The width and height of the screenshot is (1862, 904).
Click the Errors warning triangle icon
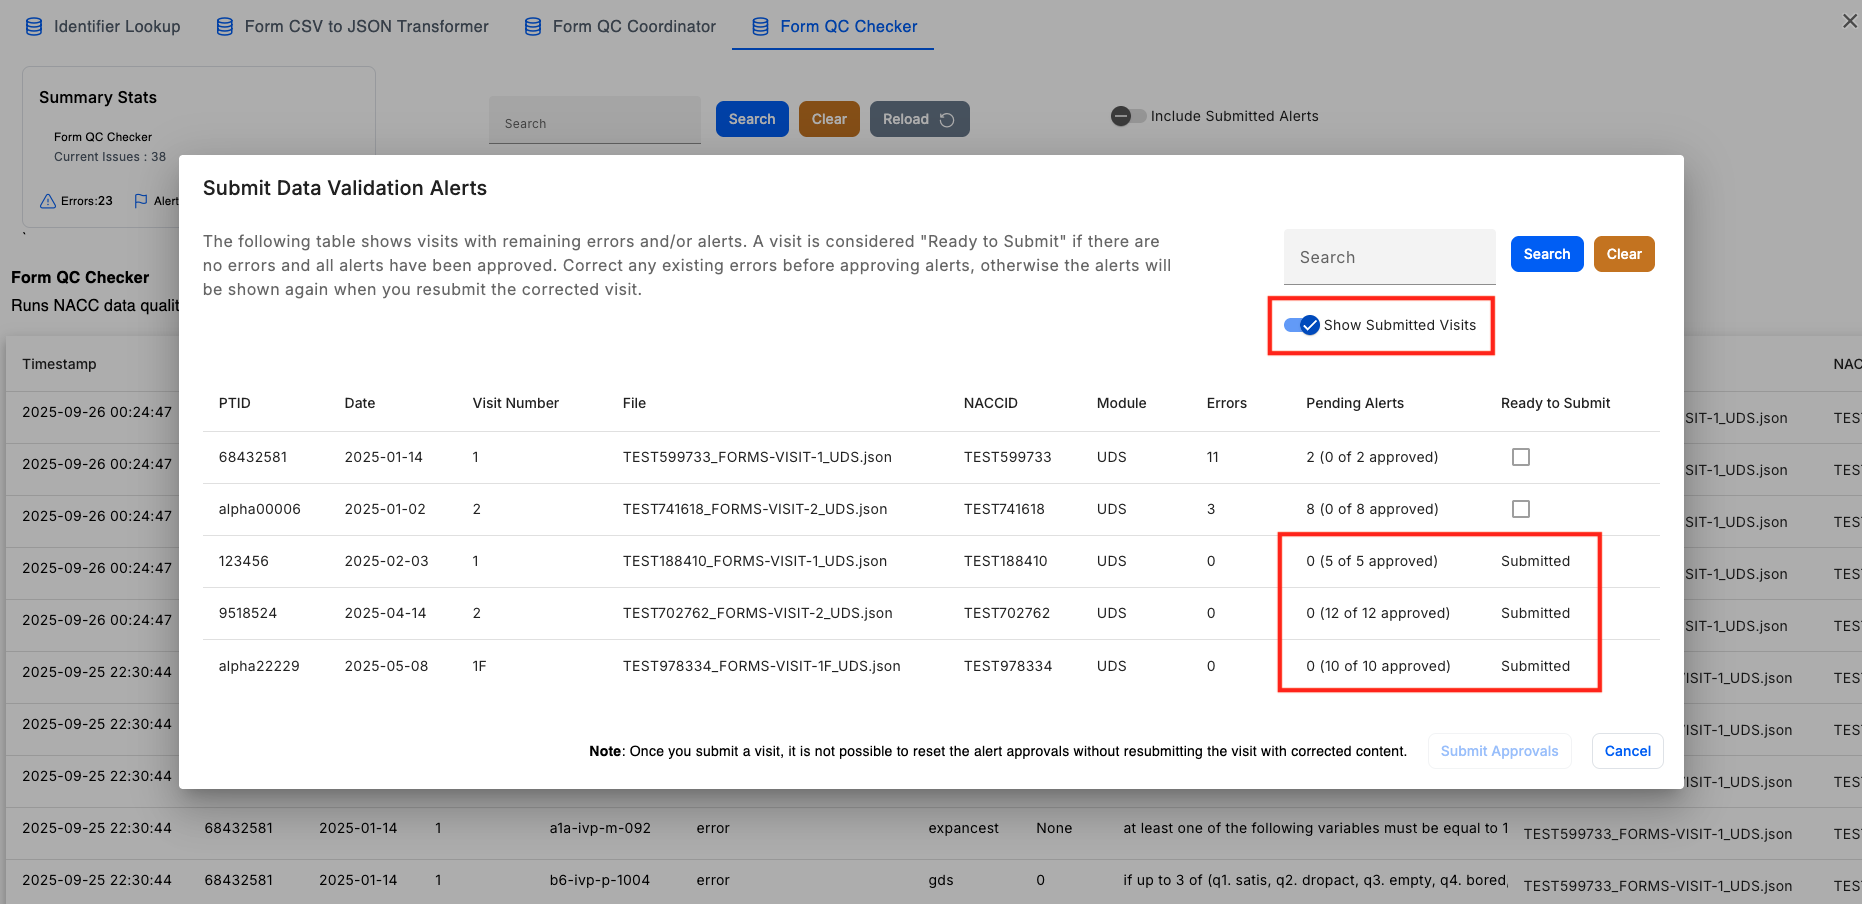[48, 201]
